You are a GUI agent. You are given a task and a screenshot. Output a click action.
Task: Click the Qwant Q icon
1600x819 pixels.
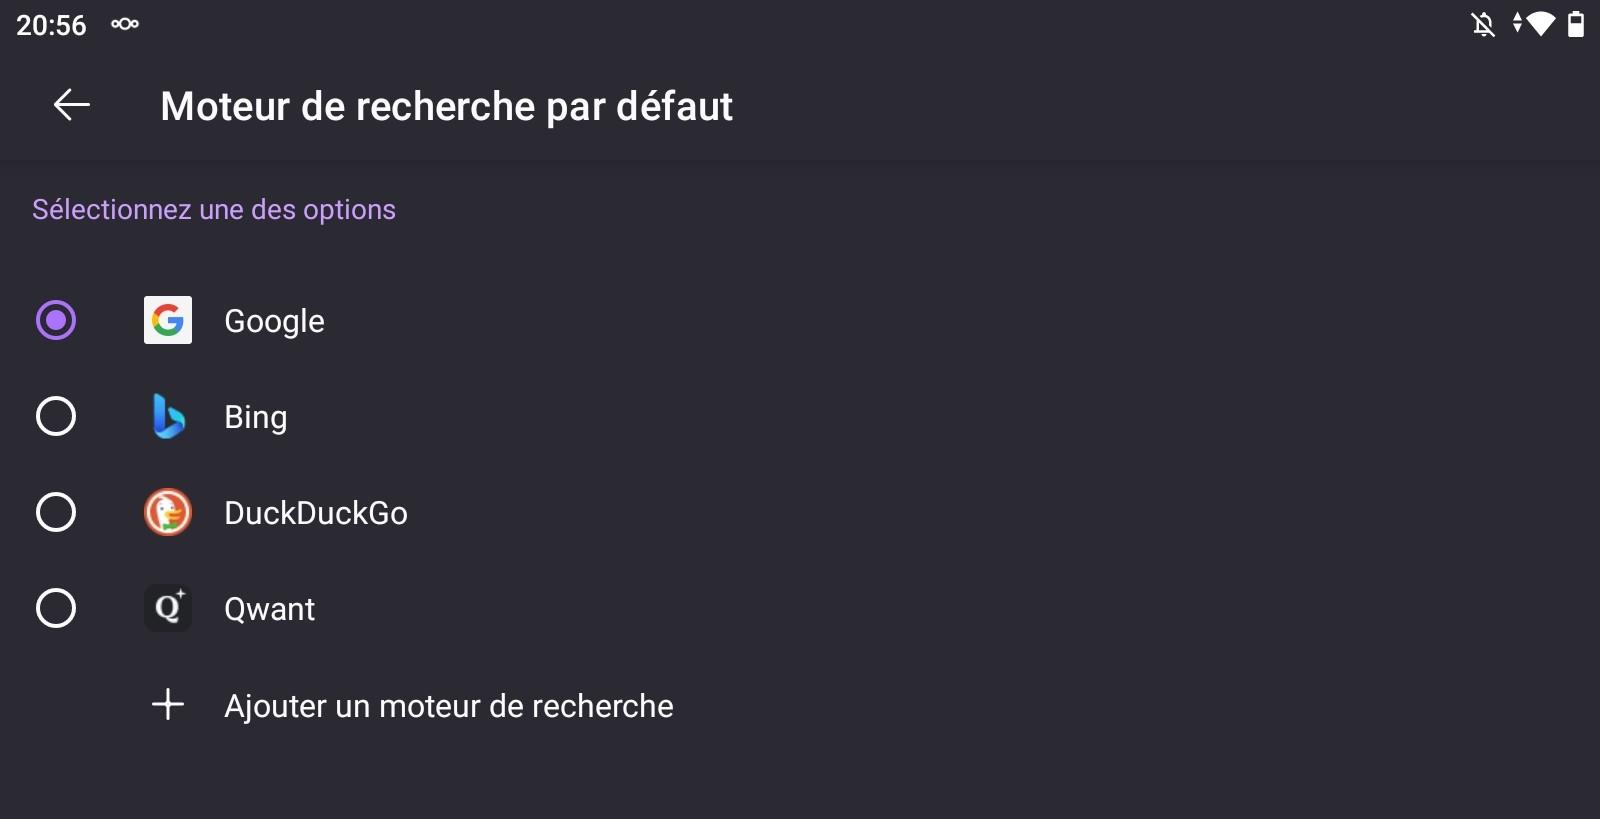pyautogui.click(x=168, y=608)
